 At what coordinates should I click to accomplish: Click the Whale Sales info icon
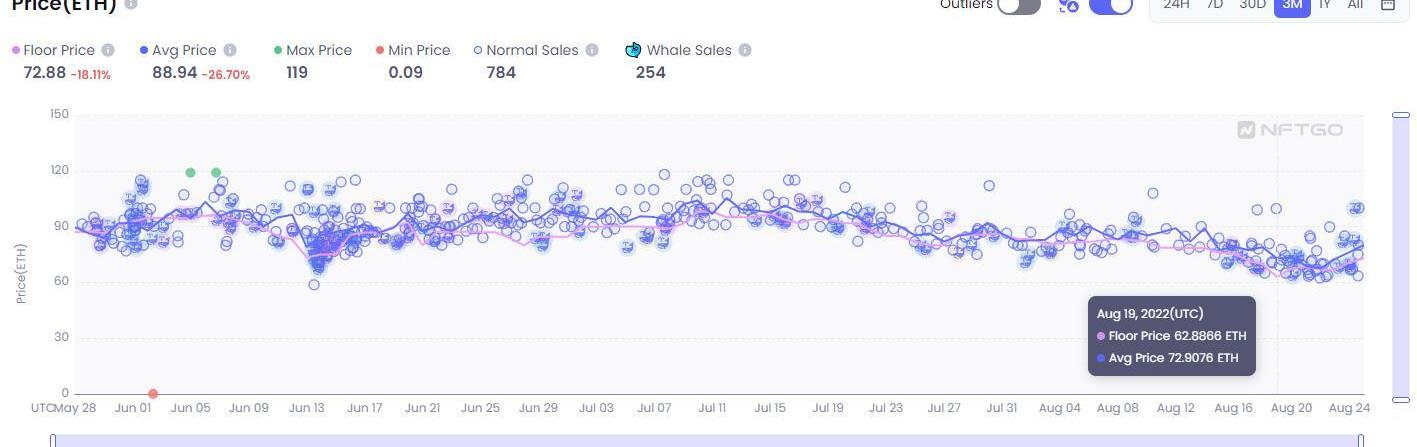[745, 50]
